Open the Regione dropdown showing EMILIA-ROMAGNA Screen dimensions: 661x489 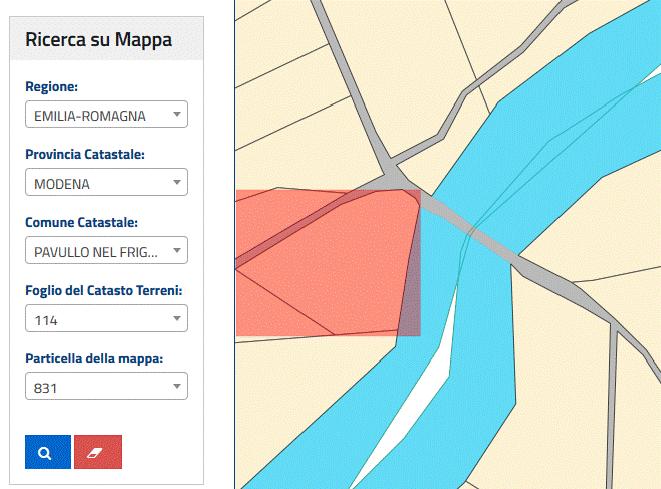tap(105, 115)
